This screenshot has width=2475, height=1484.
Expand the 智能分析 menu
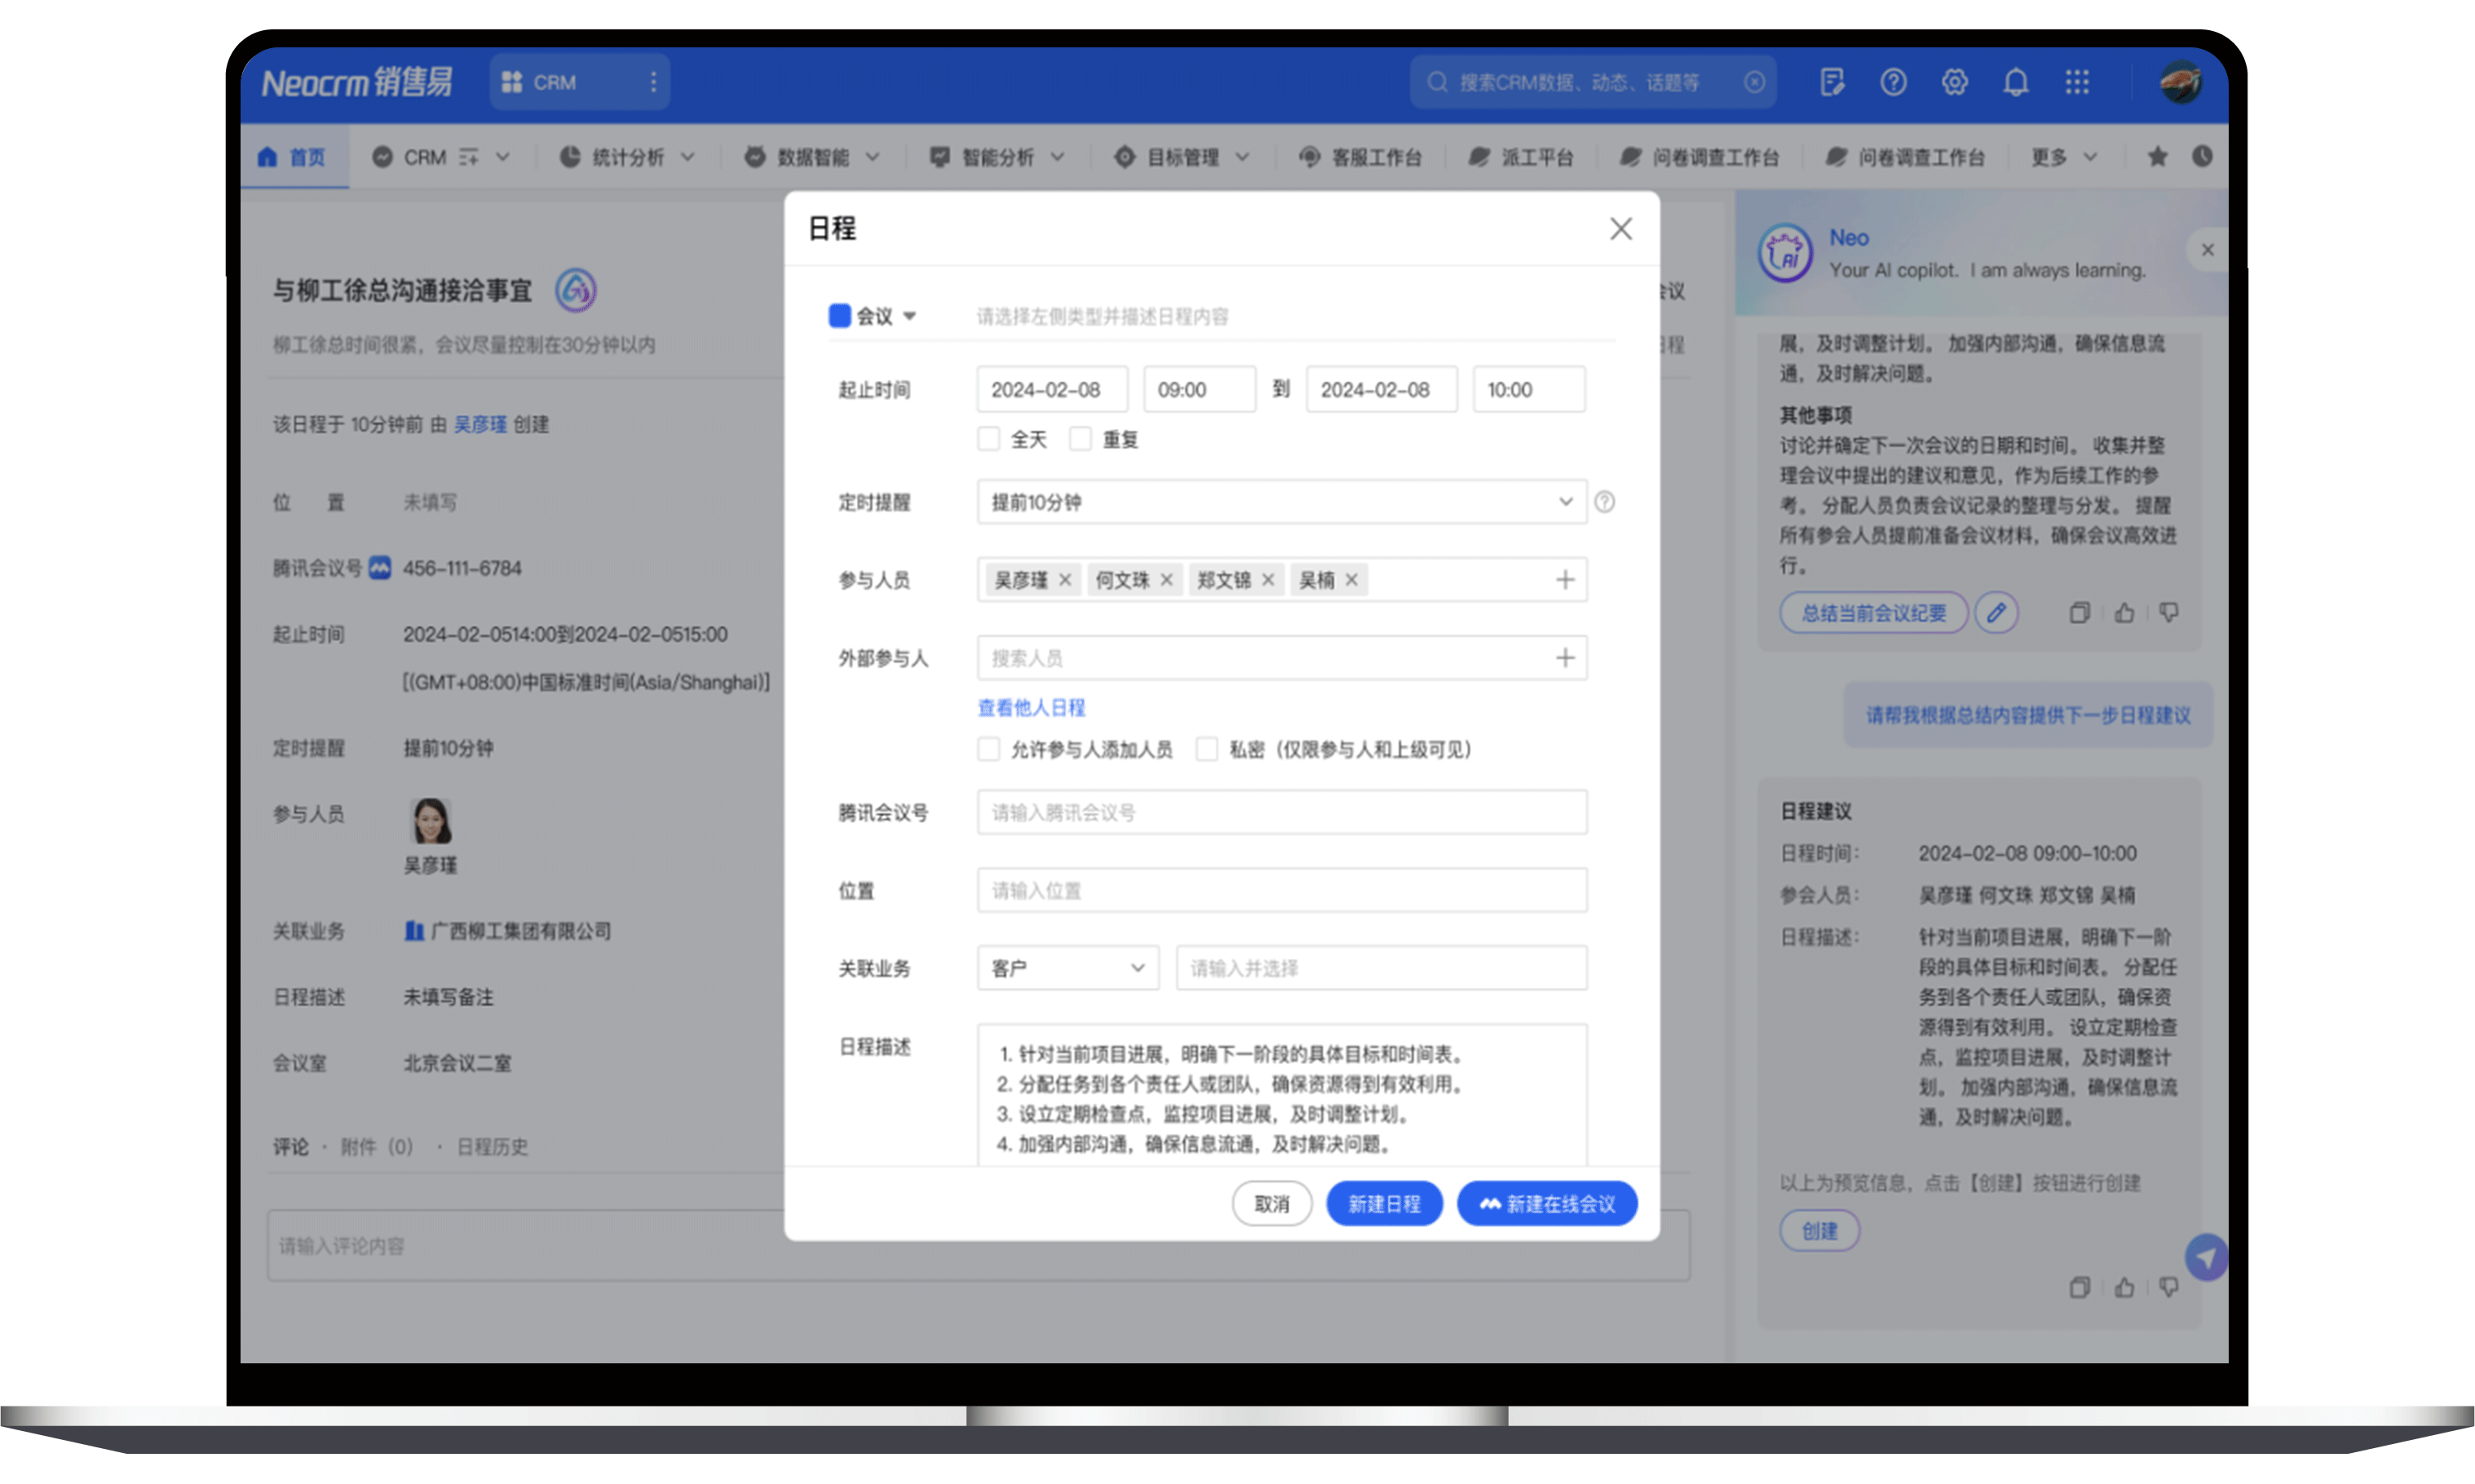(1057, 157)
